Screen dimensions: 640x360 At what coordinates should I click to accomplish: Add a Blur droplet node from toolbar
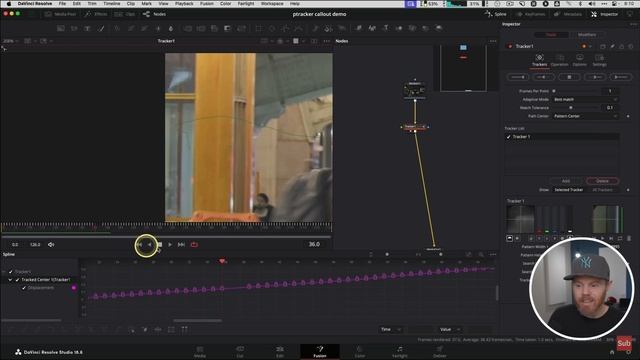coord(171,28)
